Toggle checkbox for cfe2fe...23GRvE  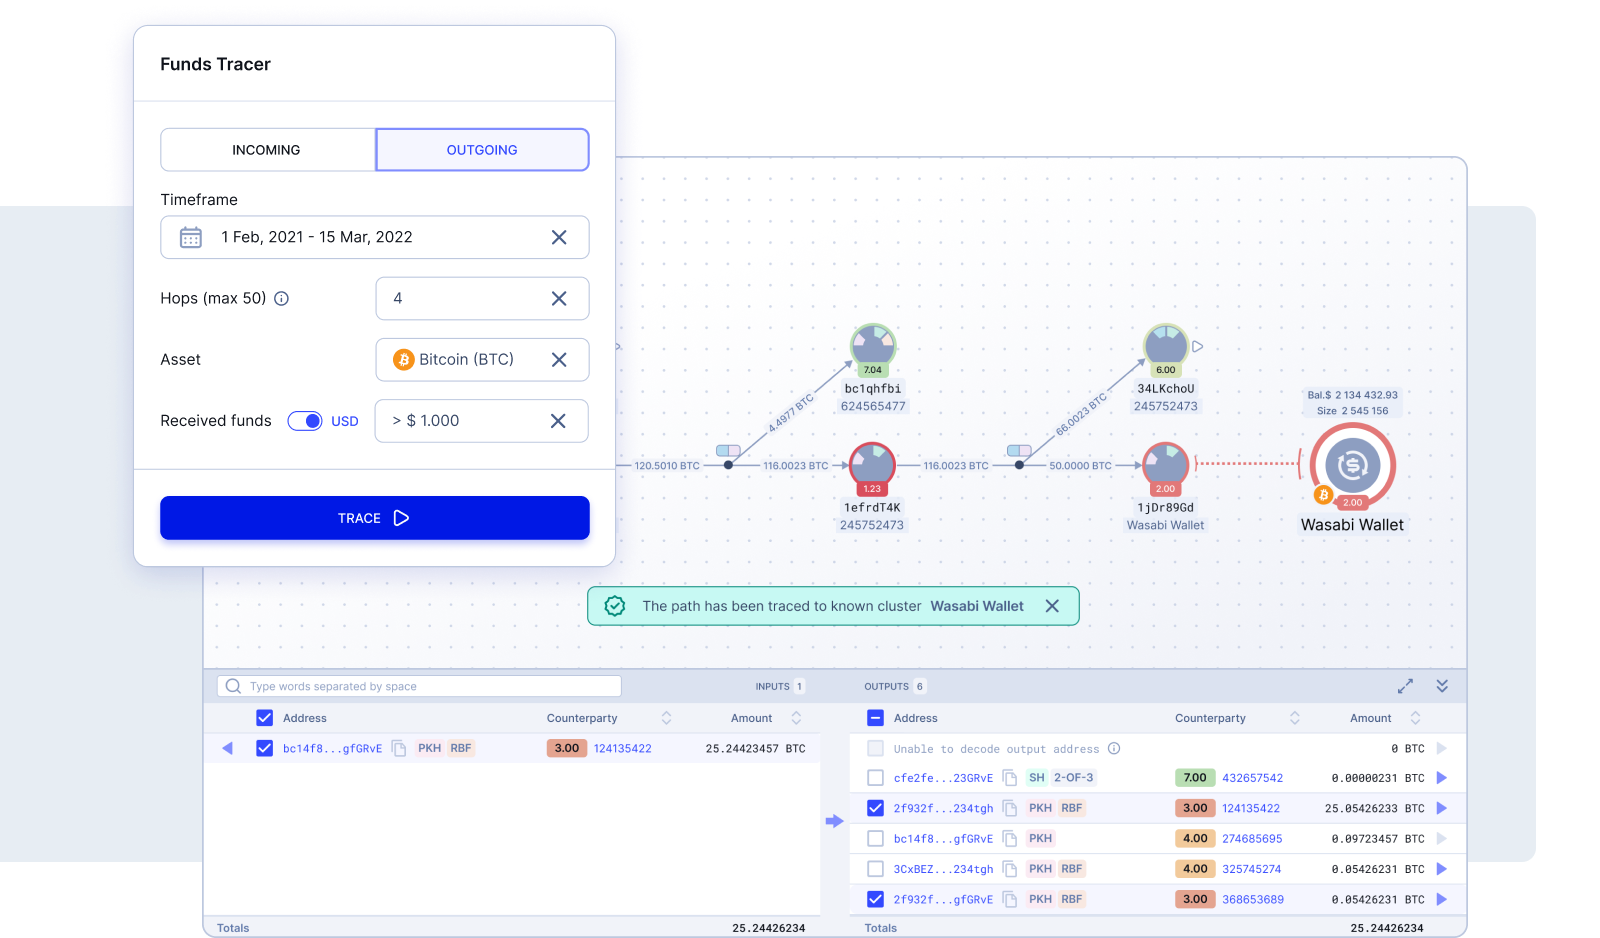(x=875, y=778)
